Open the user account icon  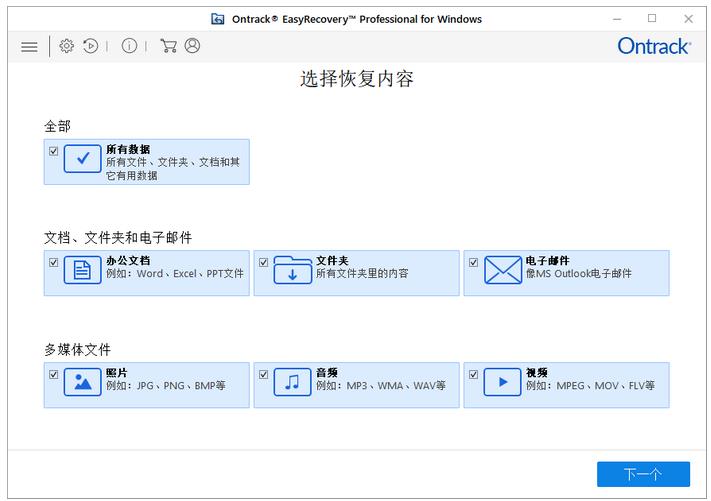point(192,46)
